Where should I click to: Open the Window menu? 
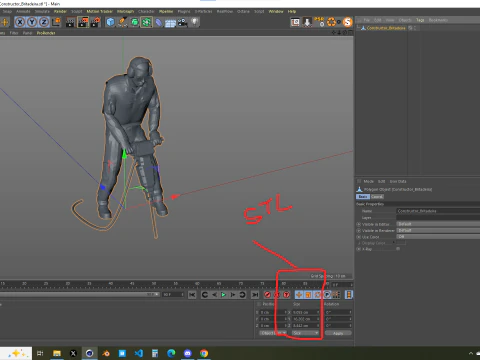[x=276, y=11]
